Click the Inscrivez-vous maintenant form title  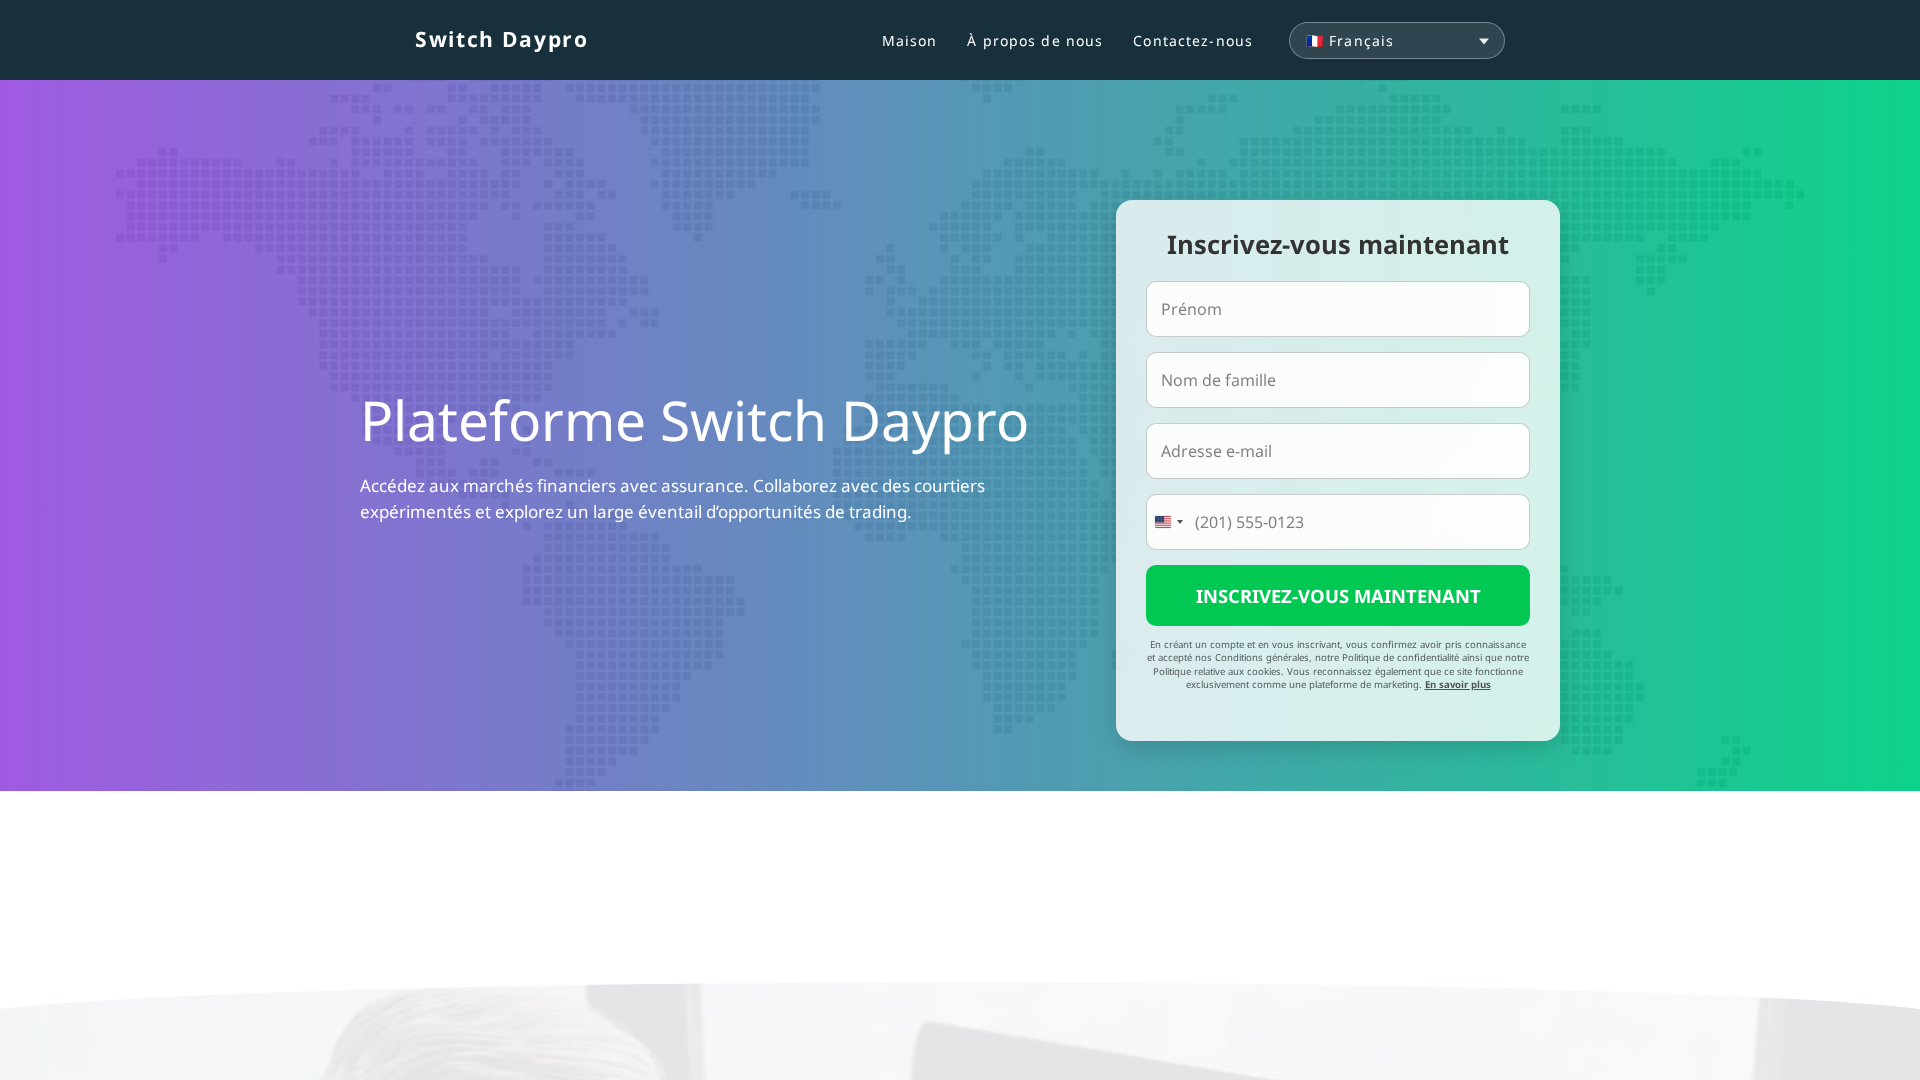pyautogui.click(x=1337, y=244)
